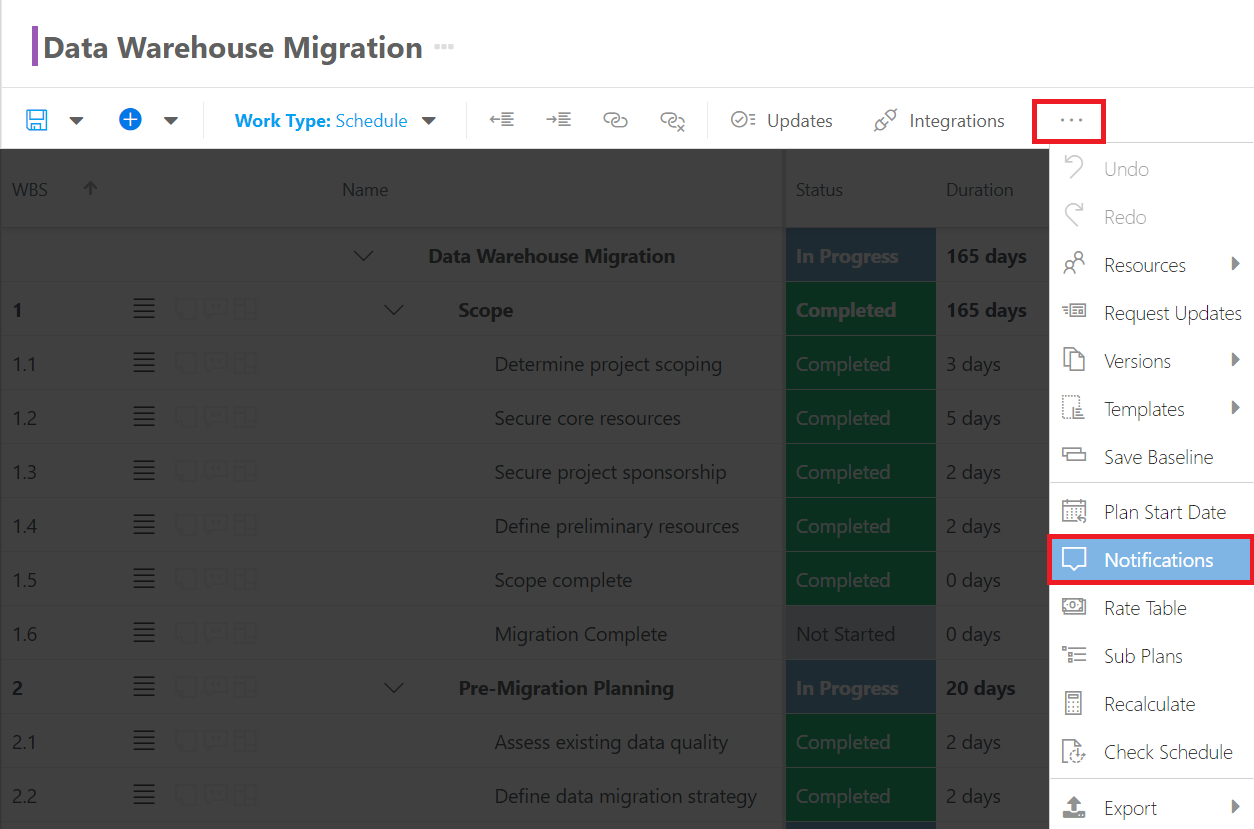
Task: Open hamburger menu for row 1.5
Action: click(x=144, y=580)
